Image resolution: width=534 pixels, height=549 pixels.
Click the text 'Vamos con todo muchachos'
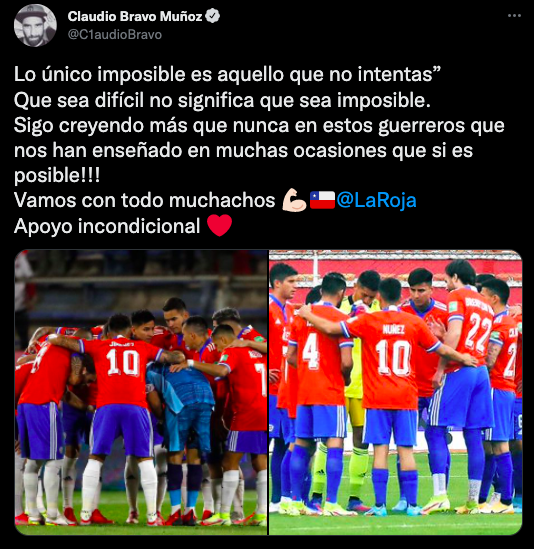145,201
